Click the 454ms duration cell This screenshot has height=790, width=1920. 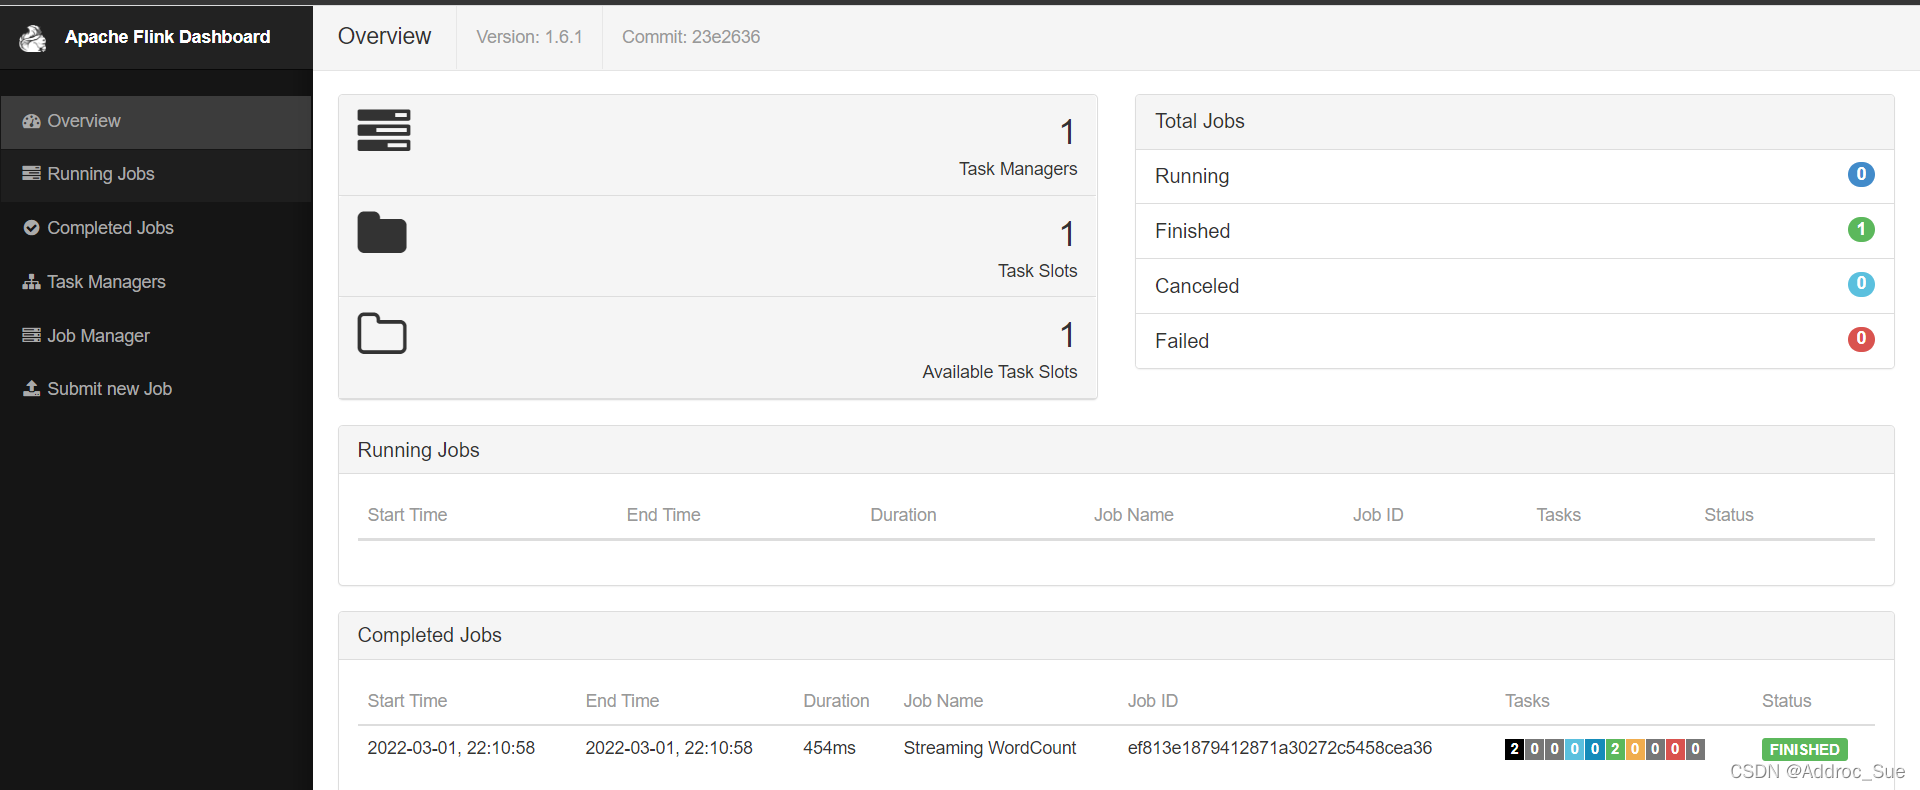click(829, 748)
